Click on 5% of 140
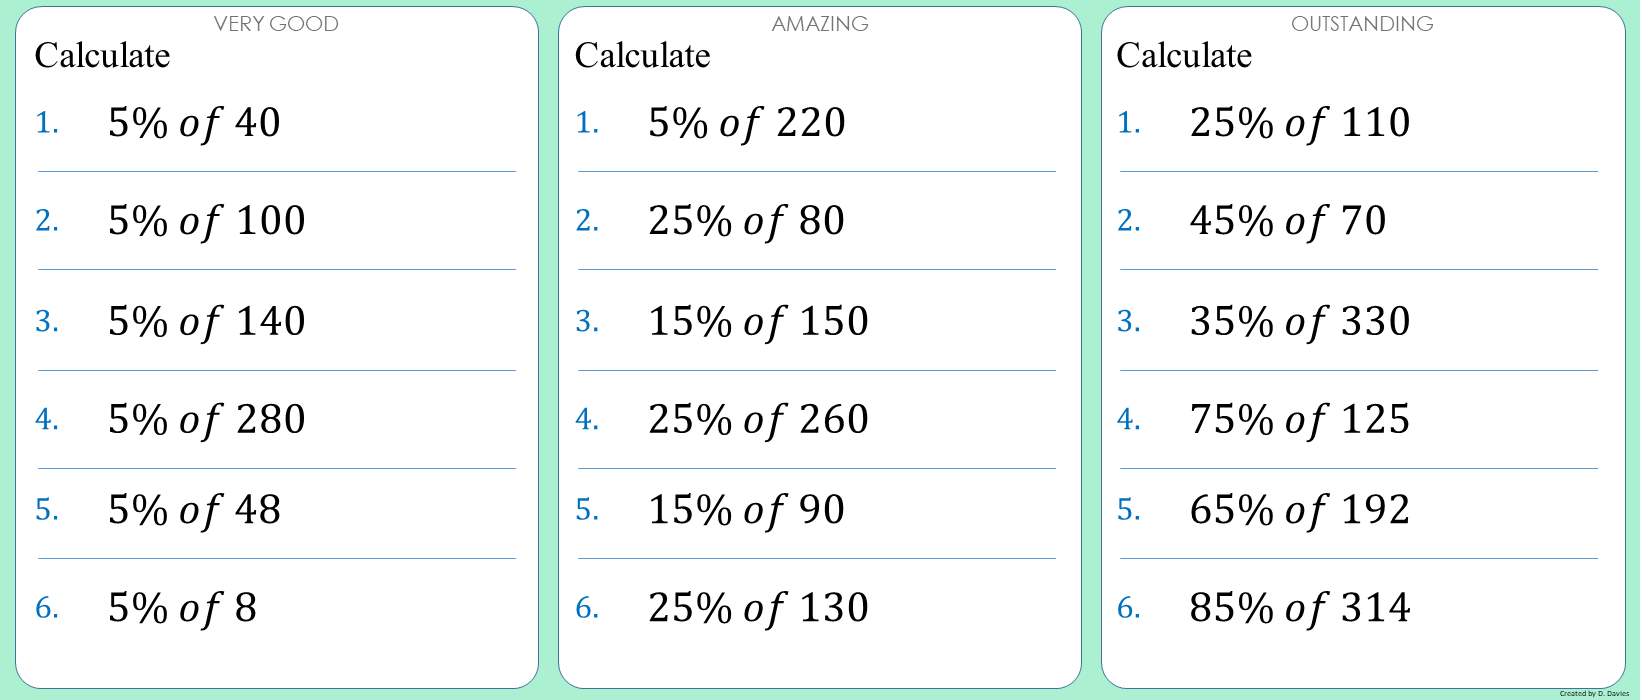The image size is (1640, 700). 207,322
